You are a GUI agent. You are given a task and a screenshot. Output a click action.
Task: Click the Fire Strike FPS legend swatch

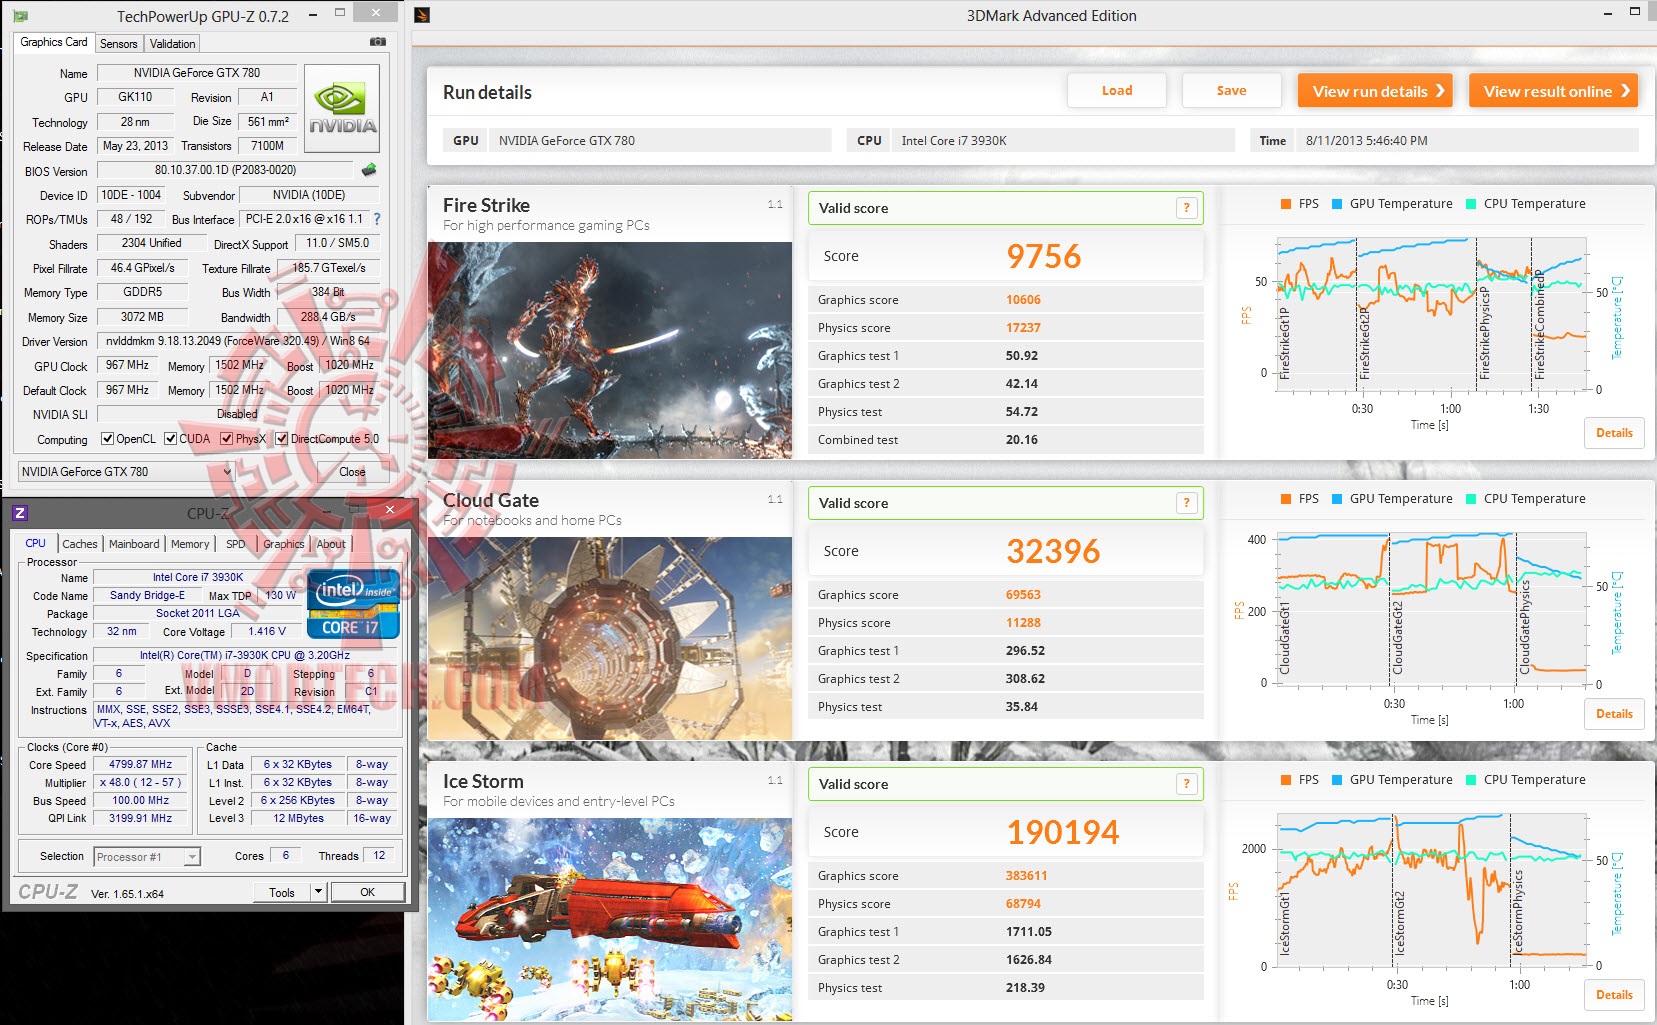point(1286,204)
